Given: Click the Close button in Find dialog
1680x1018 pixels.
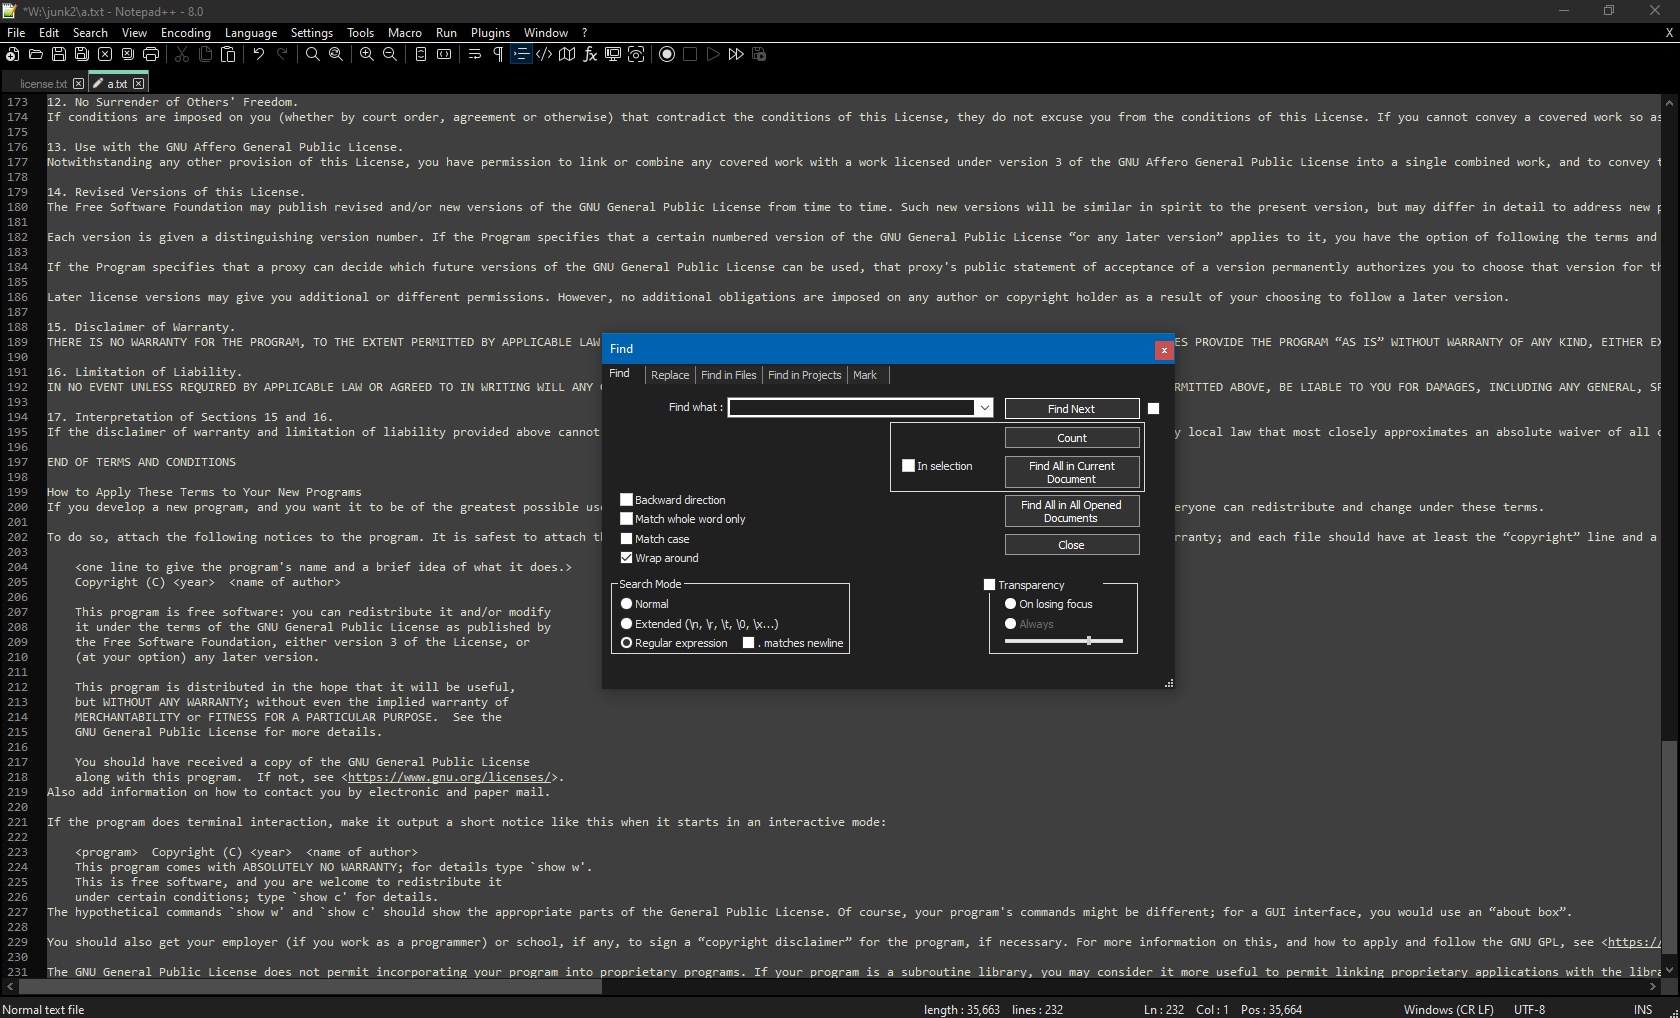Looking at the screenshot, I should (x=1071, y=545).
